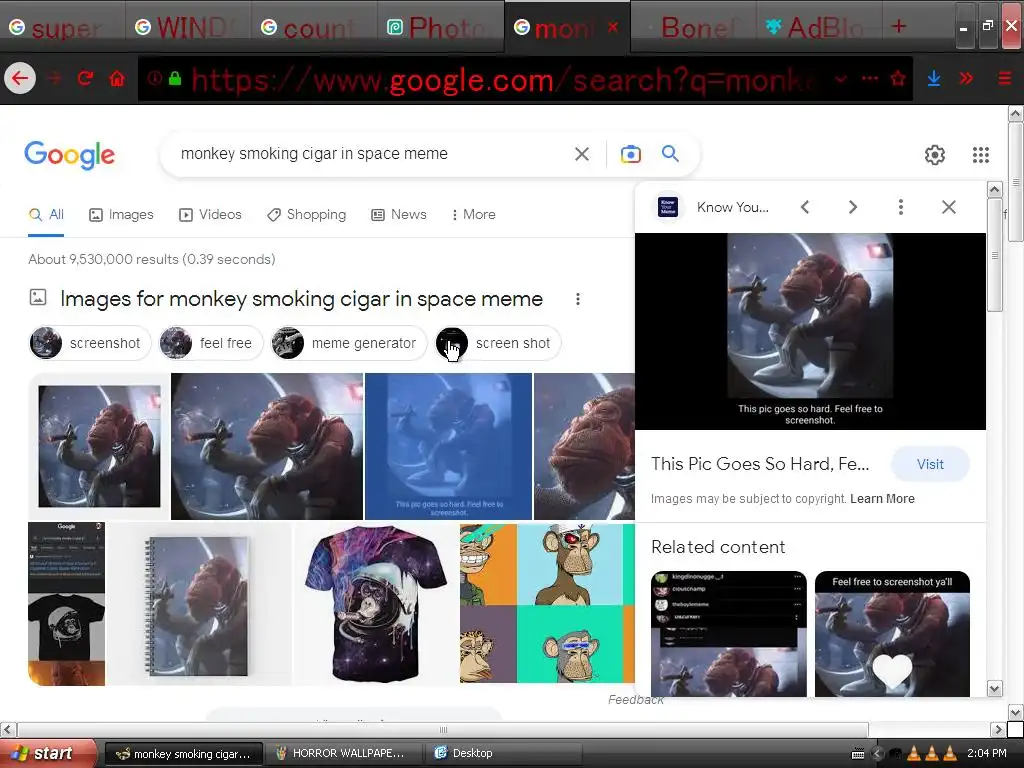The width and height of the screenshot is (1024, 768).
Task: Close the image preview panel
Action: 949,207
